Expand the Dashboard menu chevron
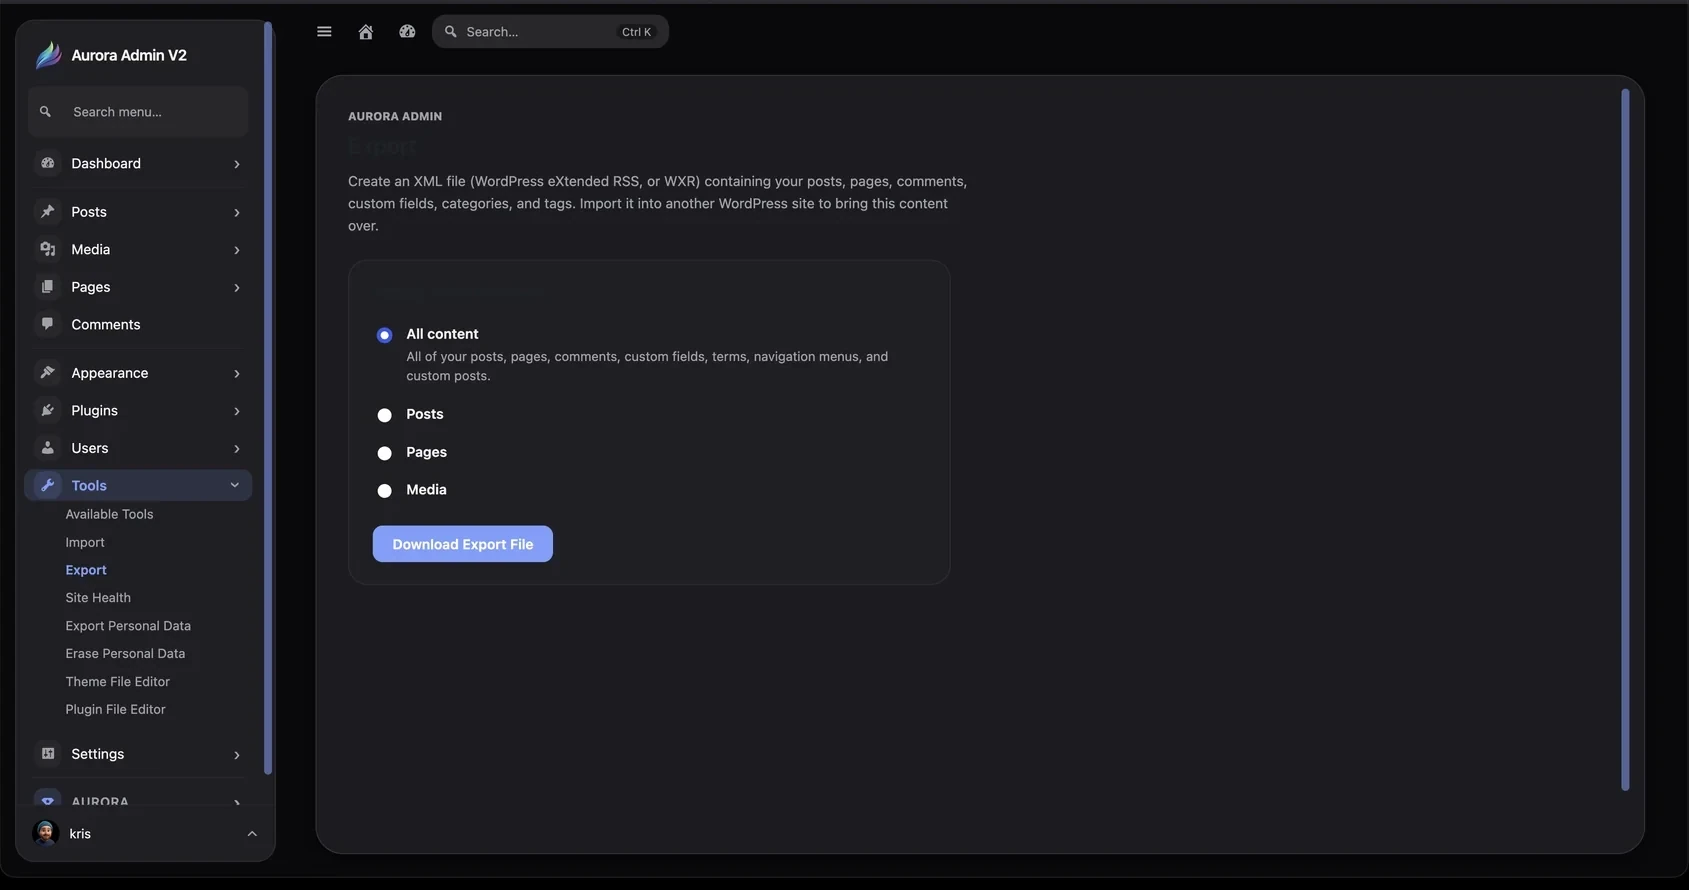This screenshot has height=890, width=1689. coord(237,164)
